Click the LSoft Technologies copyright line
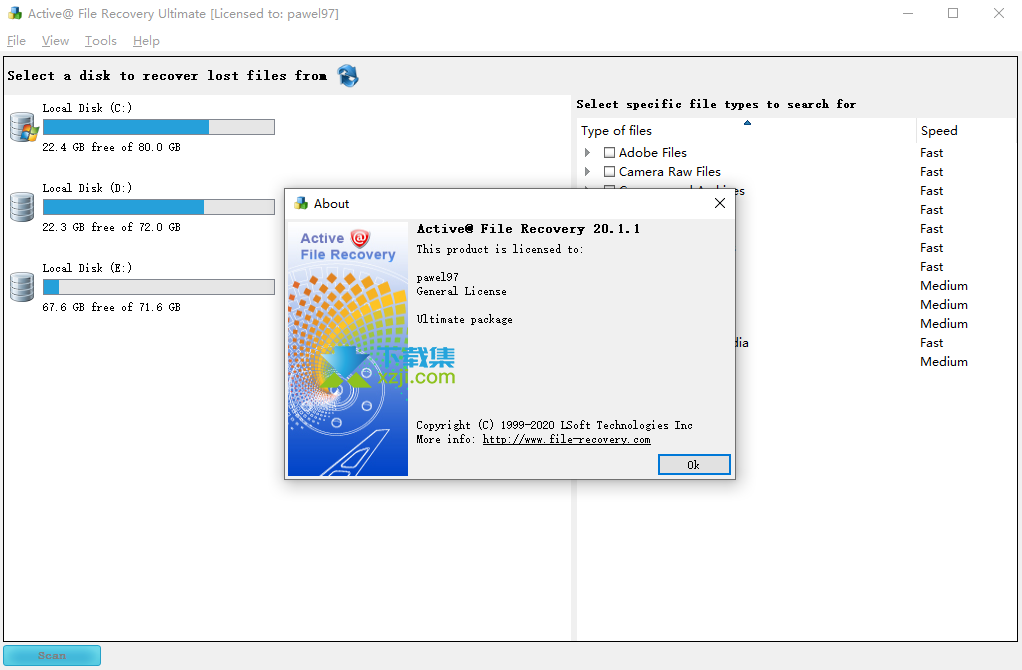Screen dimensions: 1022x670 555,425
